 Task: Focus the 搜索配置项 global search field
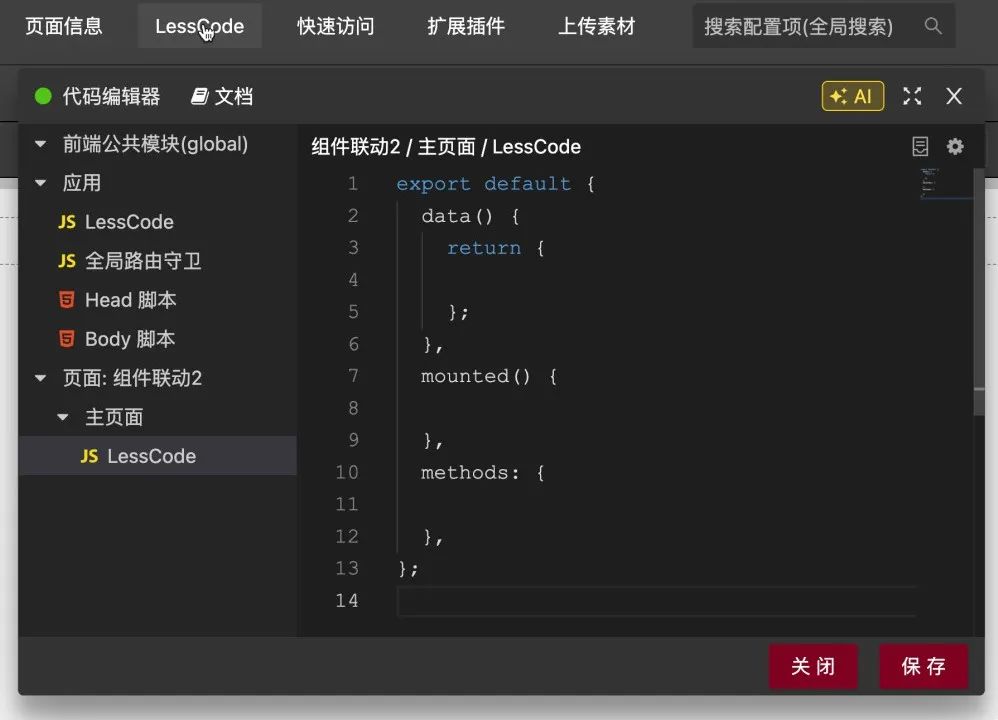(x=824, y=26)
